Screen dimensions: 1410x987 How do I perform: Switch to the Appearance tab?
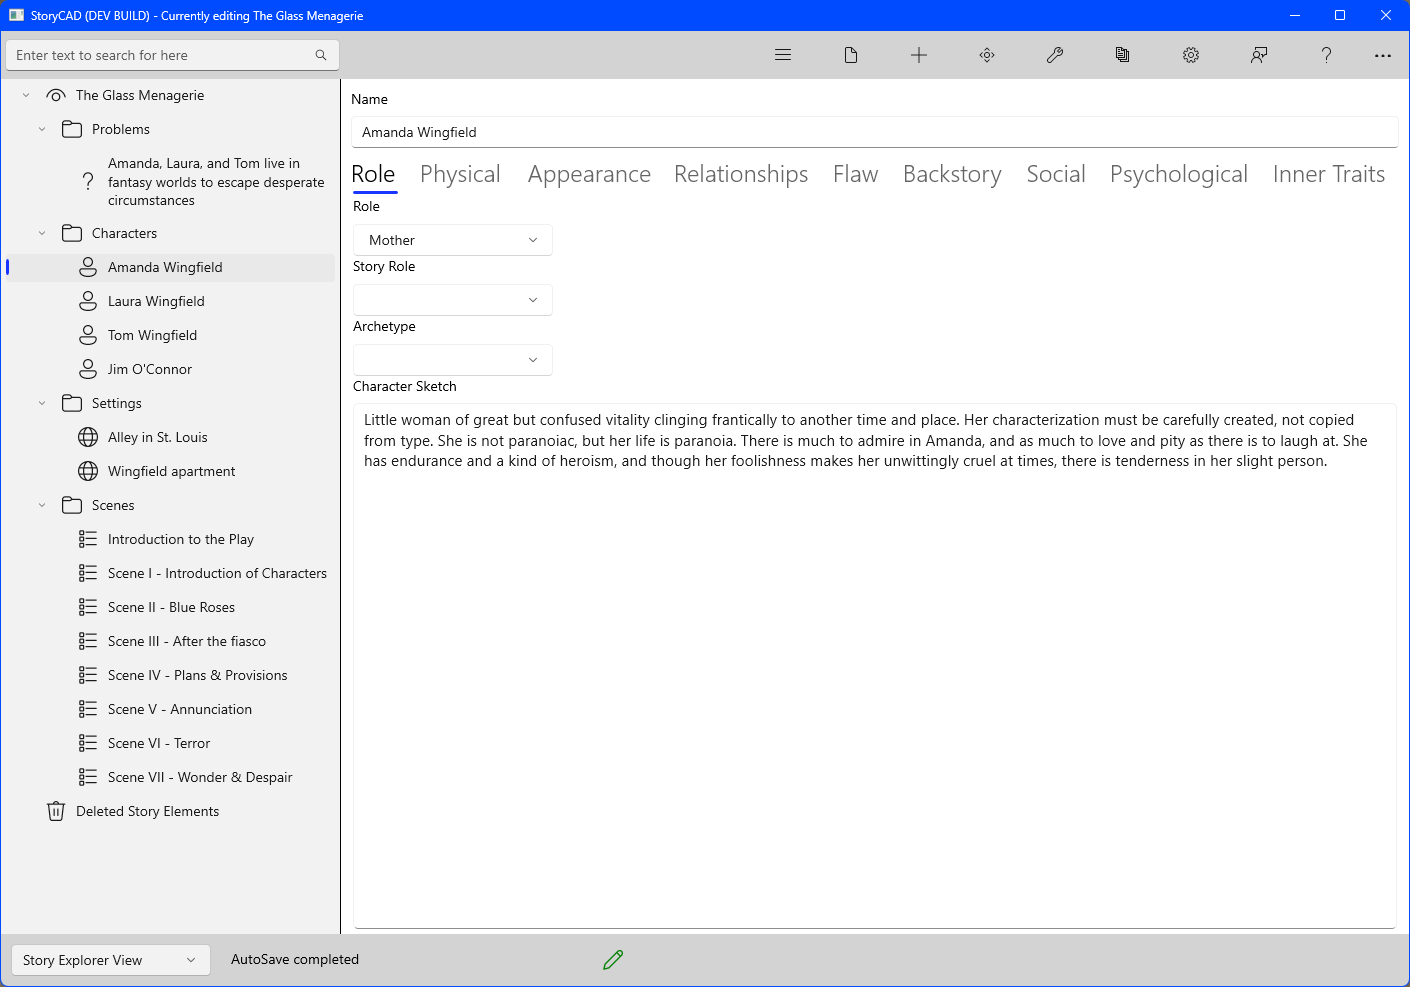(589, 174)
